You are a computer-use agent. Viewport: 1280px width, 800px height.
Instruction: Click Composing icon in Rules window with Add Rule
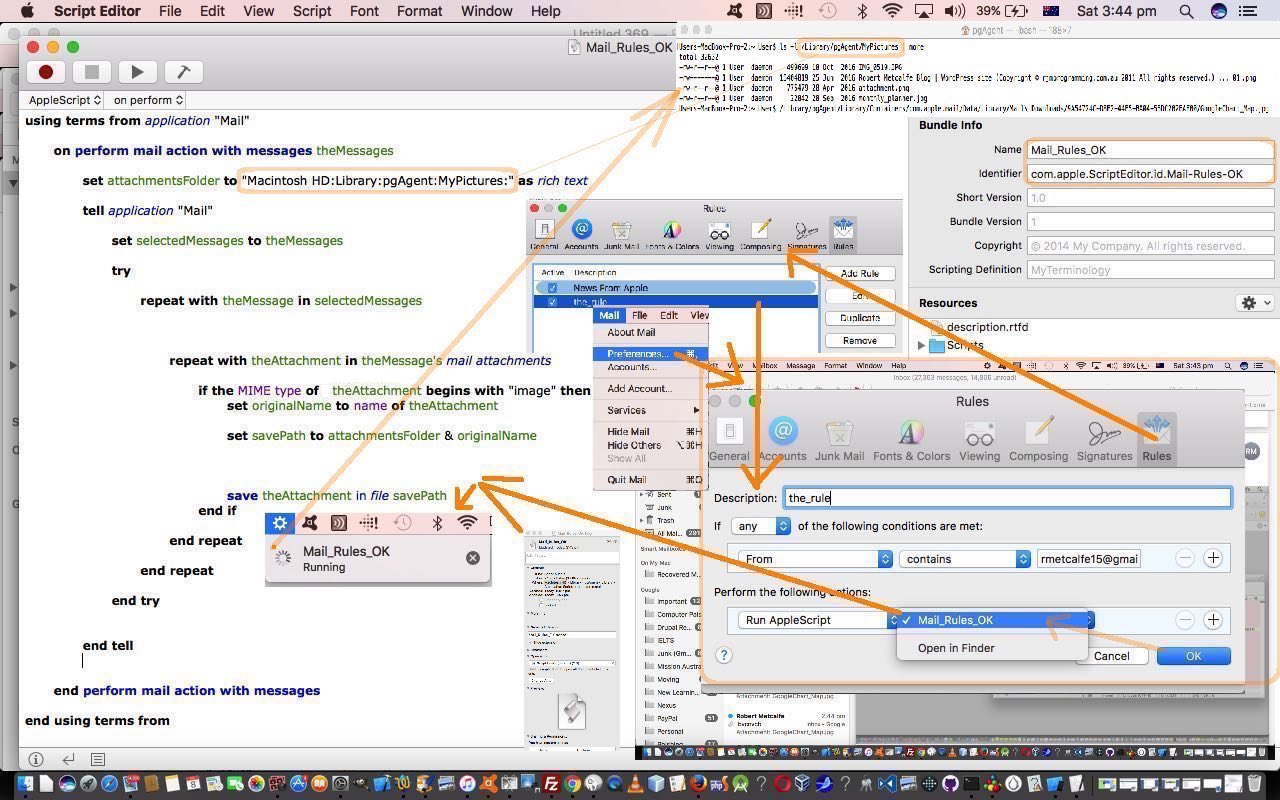760,235
